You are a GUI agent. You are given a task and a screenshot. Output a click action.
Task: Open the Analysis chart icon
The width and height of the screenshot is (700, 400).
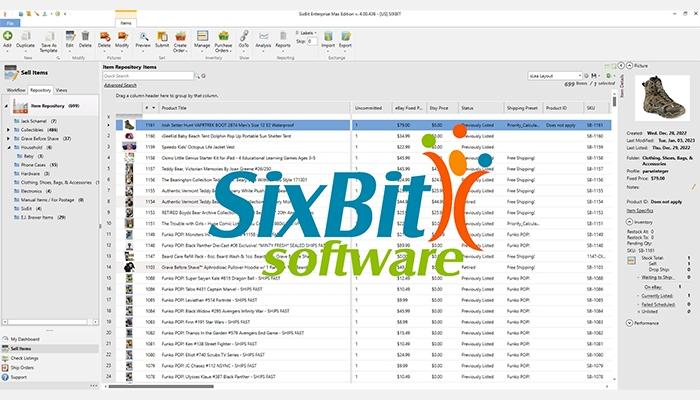coord(263,36)
